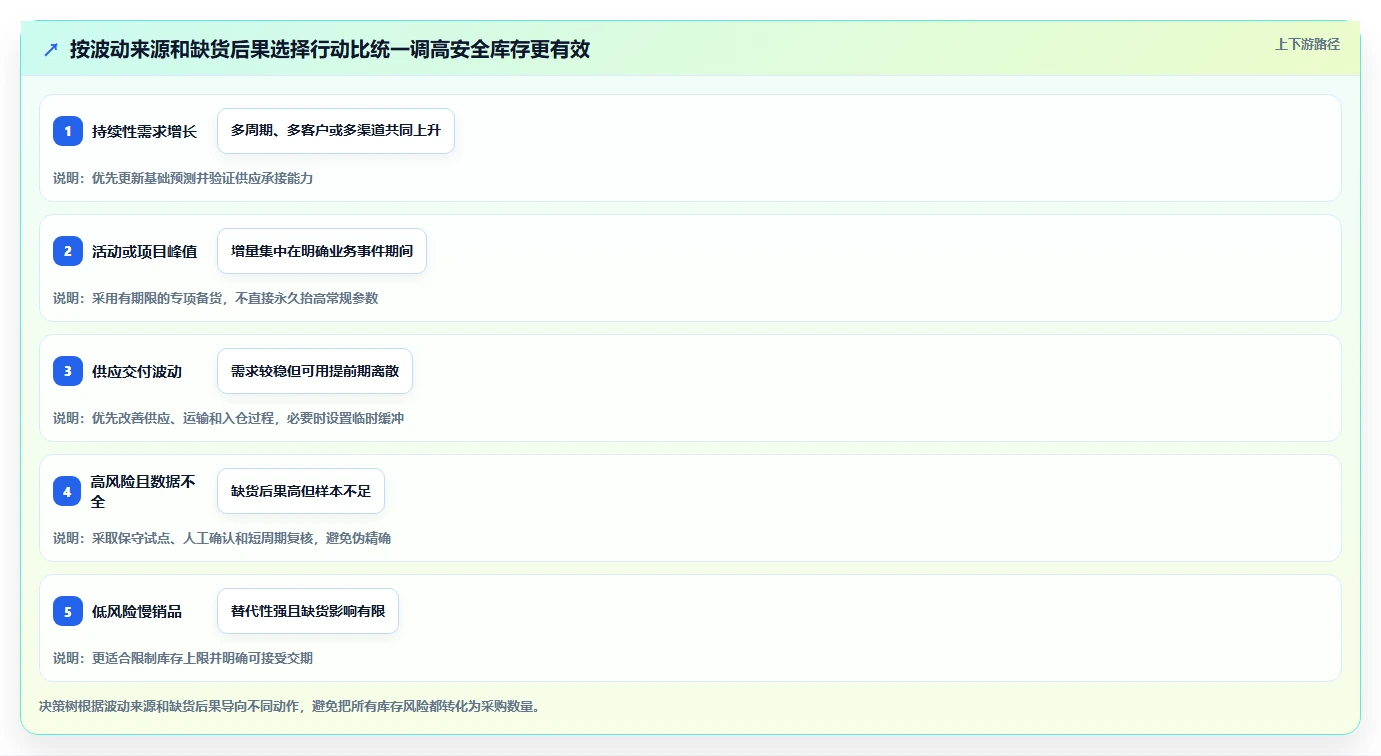Click the footer text starting 决策树根据波动来源
The image size is (1381, 756).
coord(291,706)
